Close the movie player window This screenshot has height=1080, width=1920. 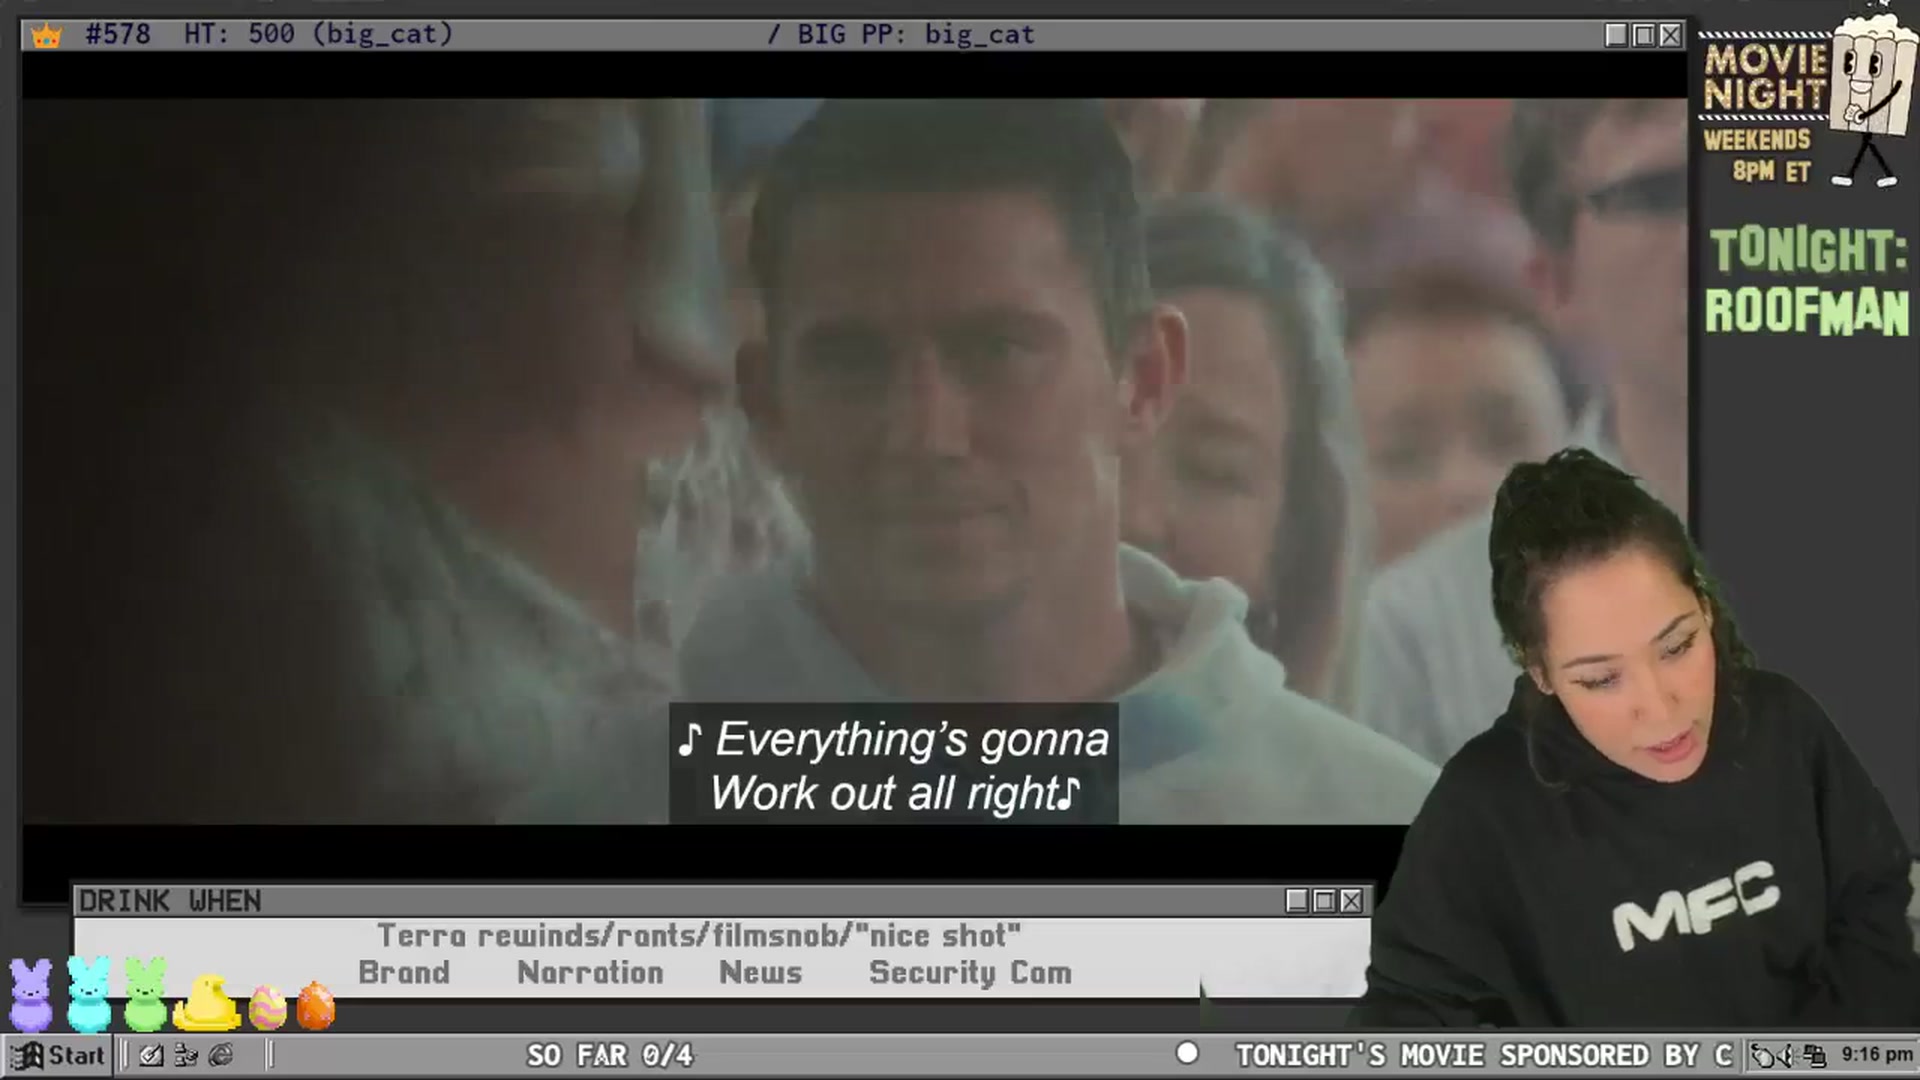(x=1670, y=35)
